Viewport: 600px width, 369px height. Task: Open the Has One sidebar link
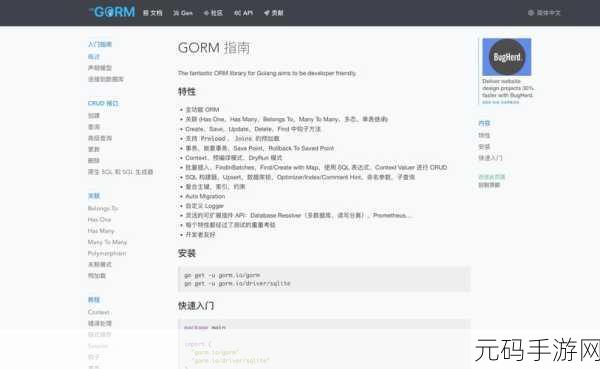click(x=99, y=220)
